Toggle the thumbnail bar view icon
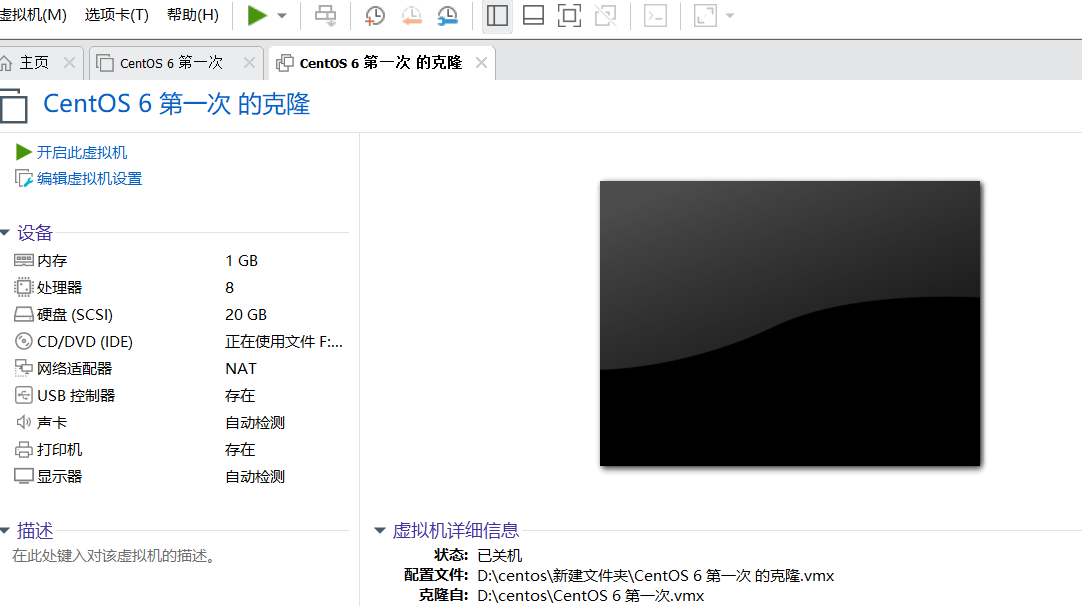The image size is (1082, 606). (x=533, y=15)
